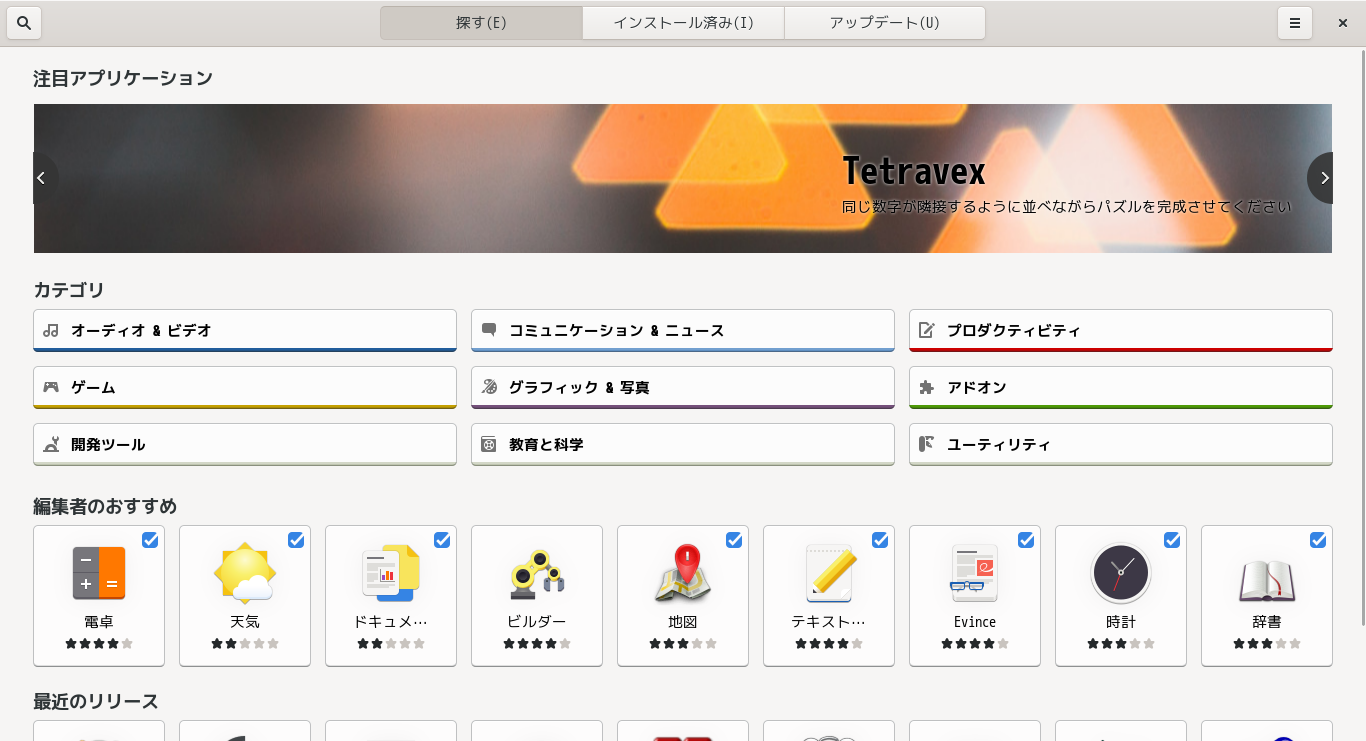
Task: Click the Maps 地図 pin icon
Action: (x=683, y=573)
